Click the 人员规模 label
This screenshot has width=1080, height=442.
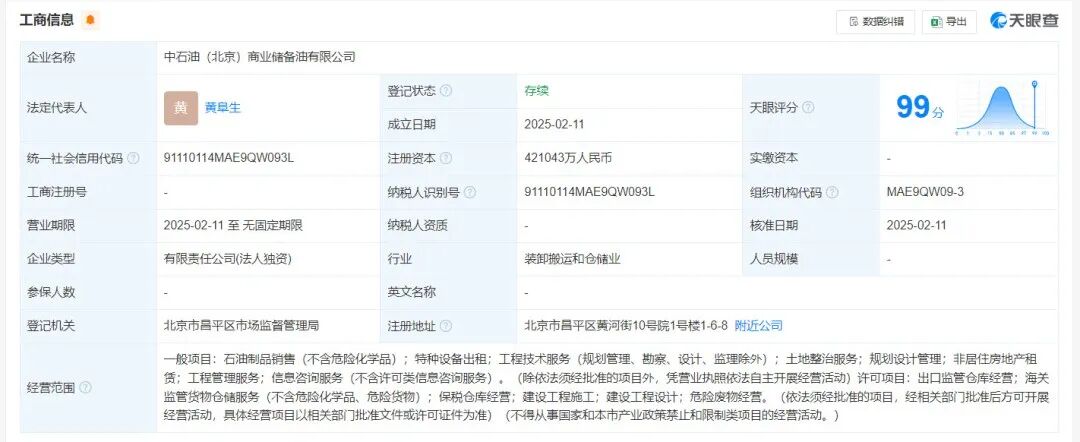coord(774,260)
